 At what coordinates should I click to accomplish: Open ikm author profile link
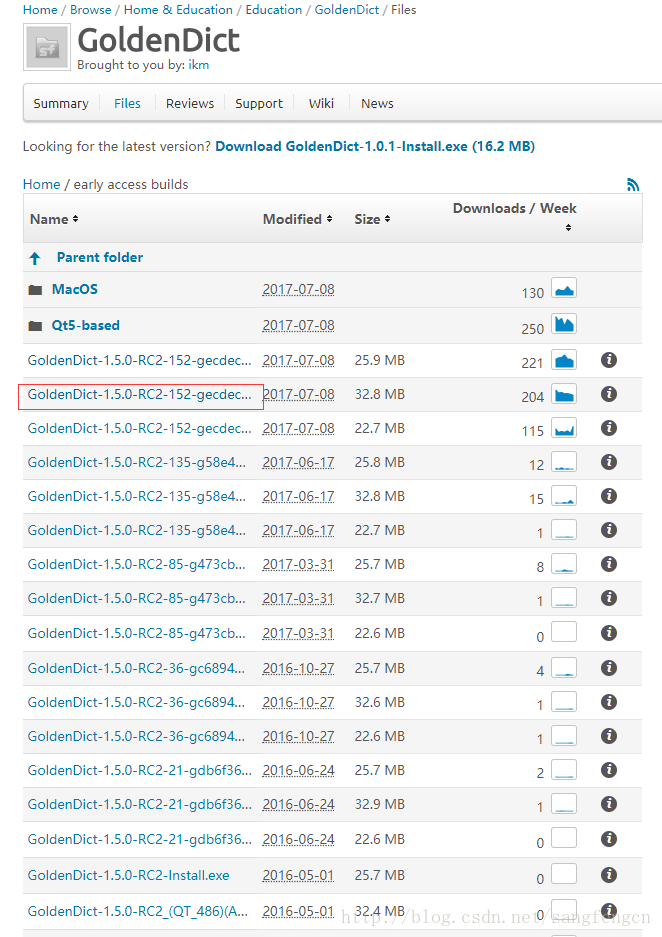(199, 65)
